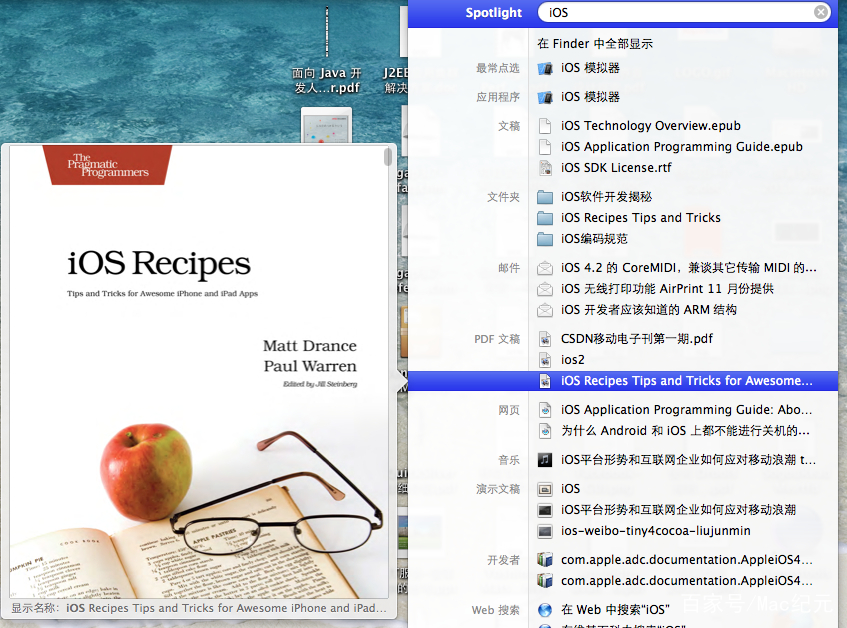The image size is (847, 628).
Task: Open iOS 模拟器 under 最常点选
Action: [590, 68]
